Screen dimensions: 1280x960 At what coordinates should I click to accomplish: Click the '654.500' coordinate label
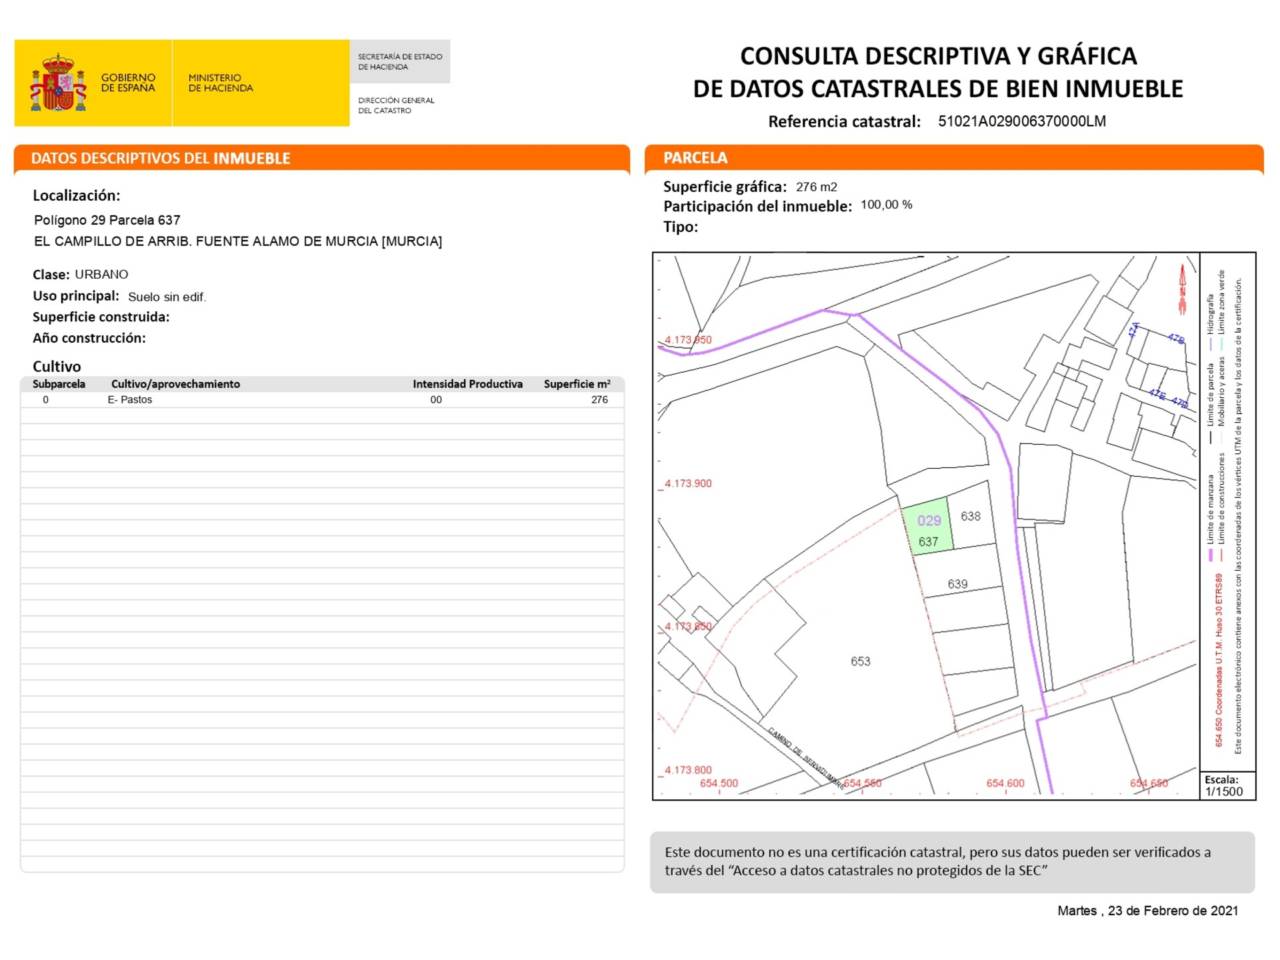pos(719,784)
